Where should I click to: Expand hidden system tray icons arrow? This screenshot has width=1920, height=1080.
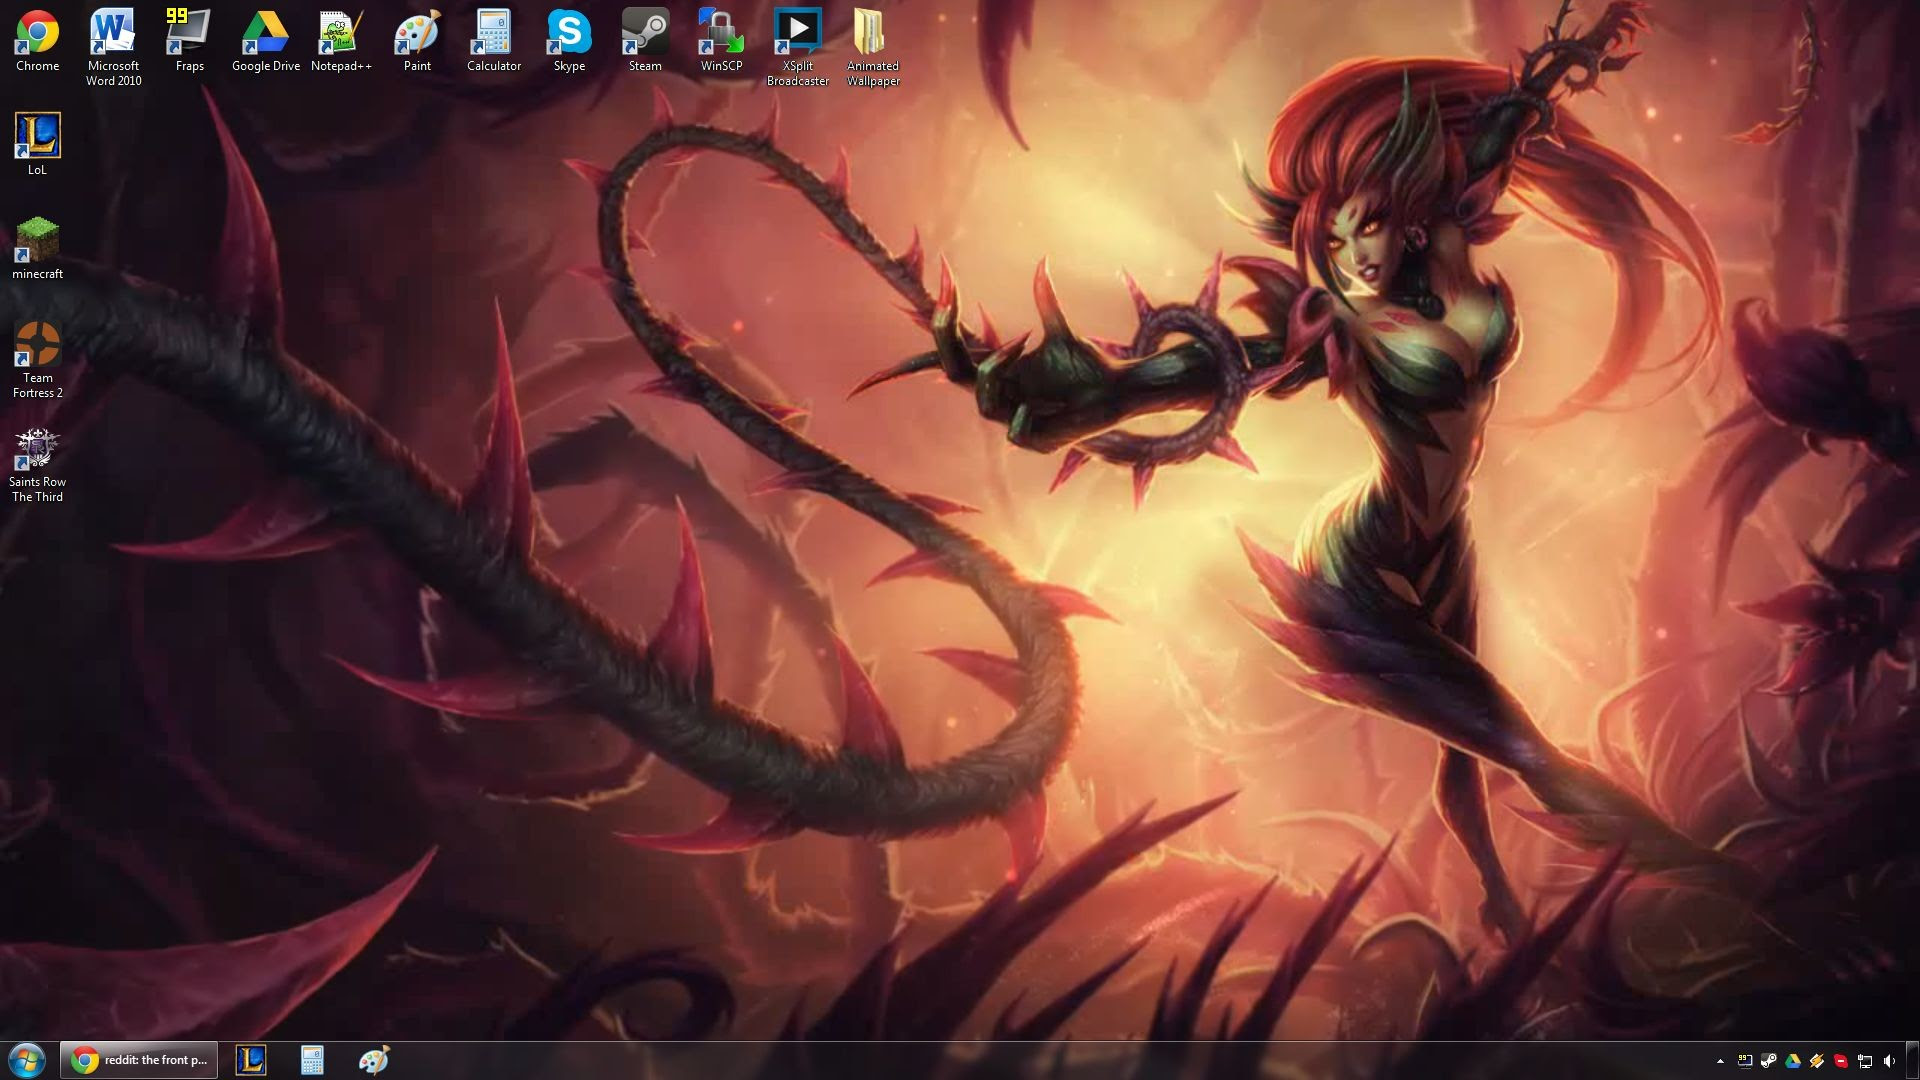[x=1720, y=1061]
